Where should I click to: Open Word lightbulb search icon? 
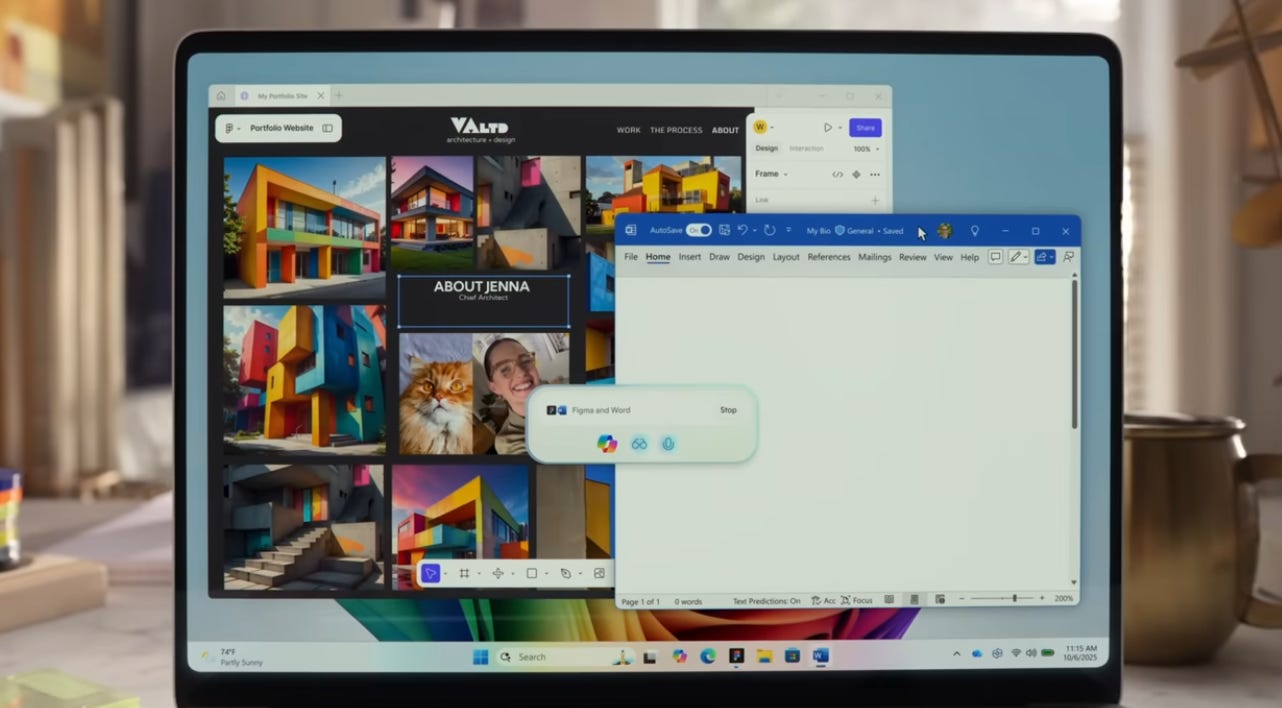(975, 231)
